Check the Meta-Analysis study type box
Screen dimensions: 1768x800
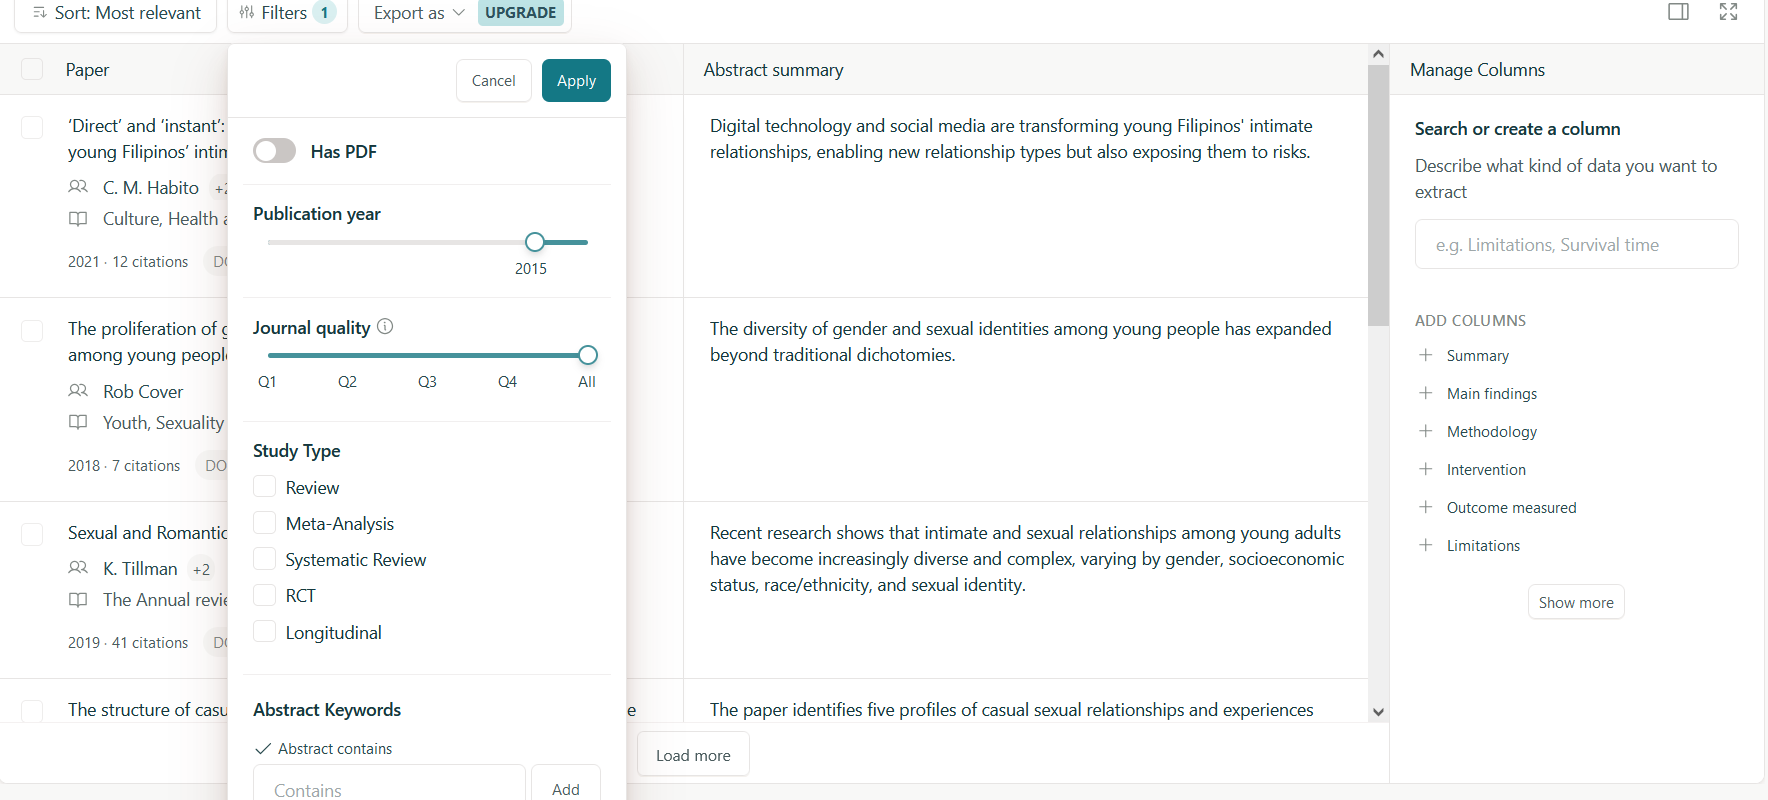coord(265,523)
